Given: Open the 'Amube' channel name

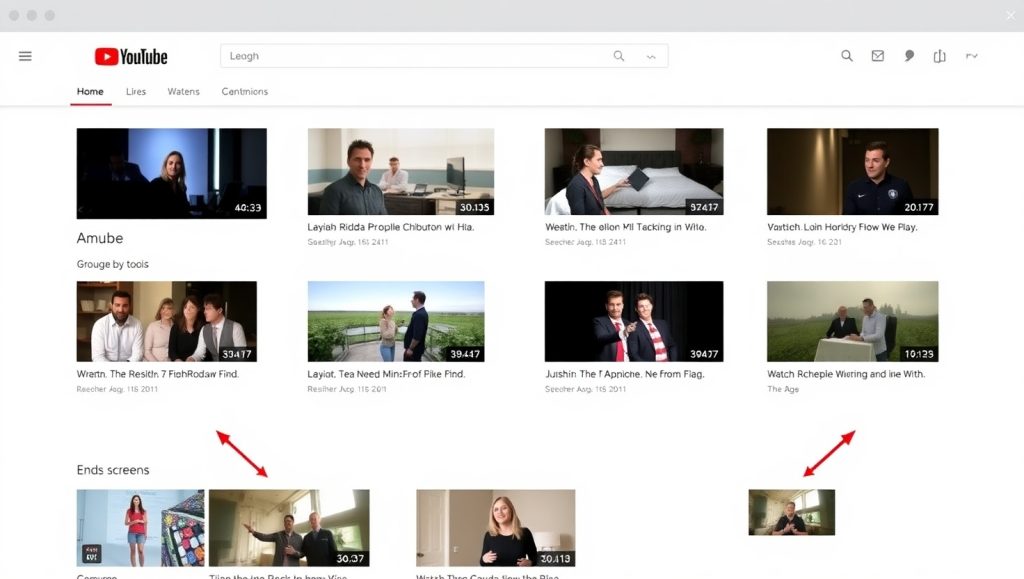Looking at the screenshot, I should pos(99,238).
